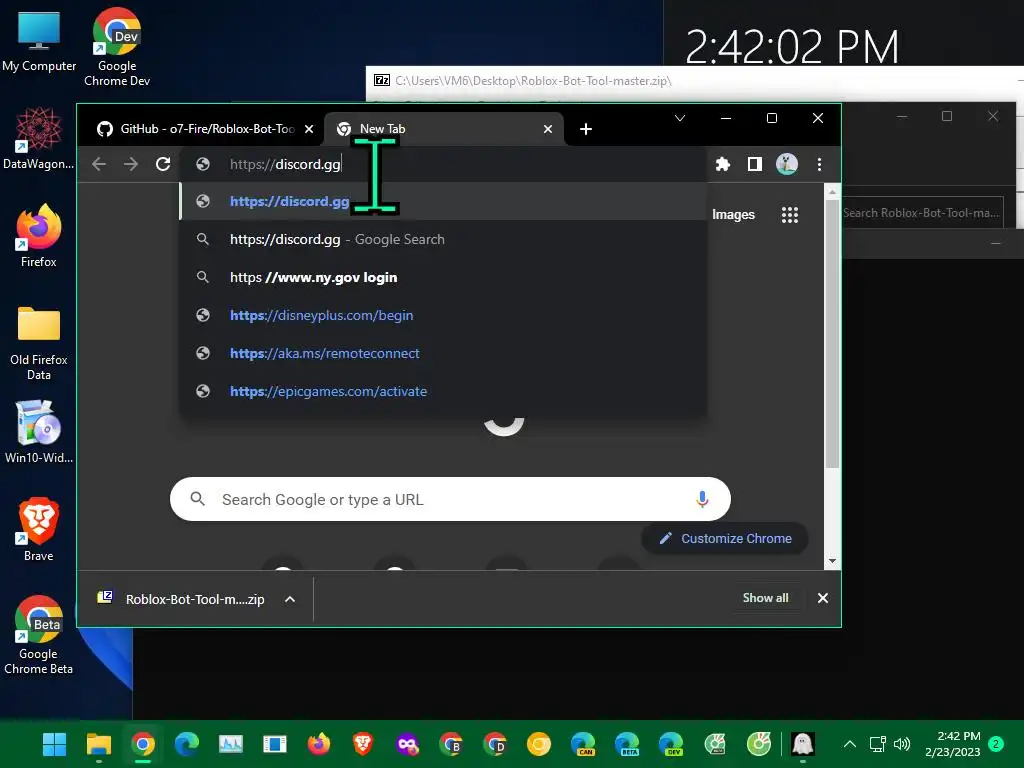Click Show all downloads

pyautogui.click(x=765, y=598)
